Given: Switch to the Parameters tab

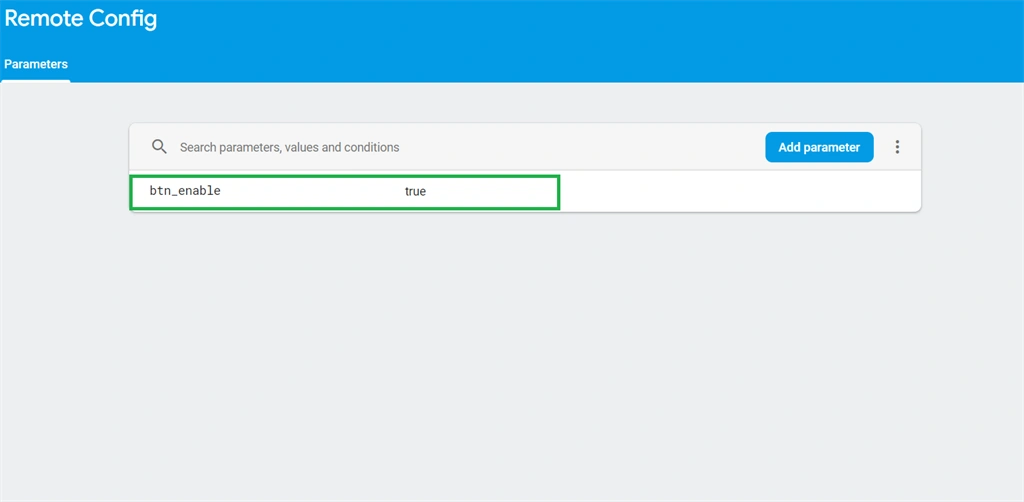Looking at the screenshot, I should tap(36, 65).
